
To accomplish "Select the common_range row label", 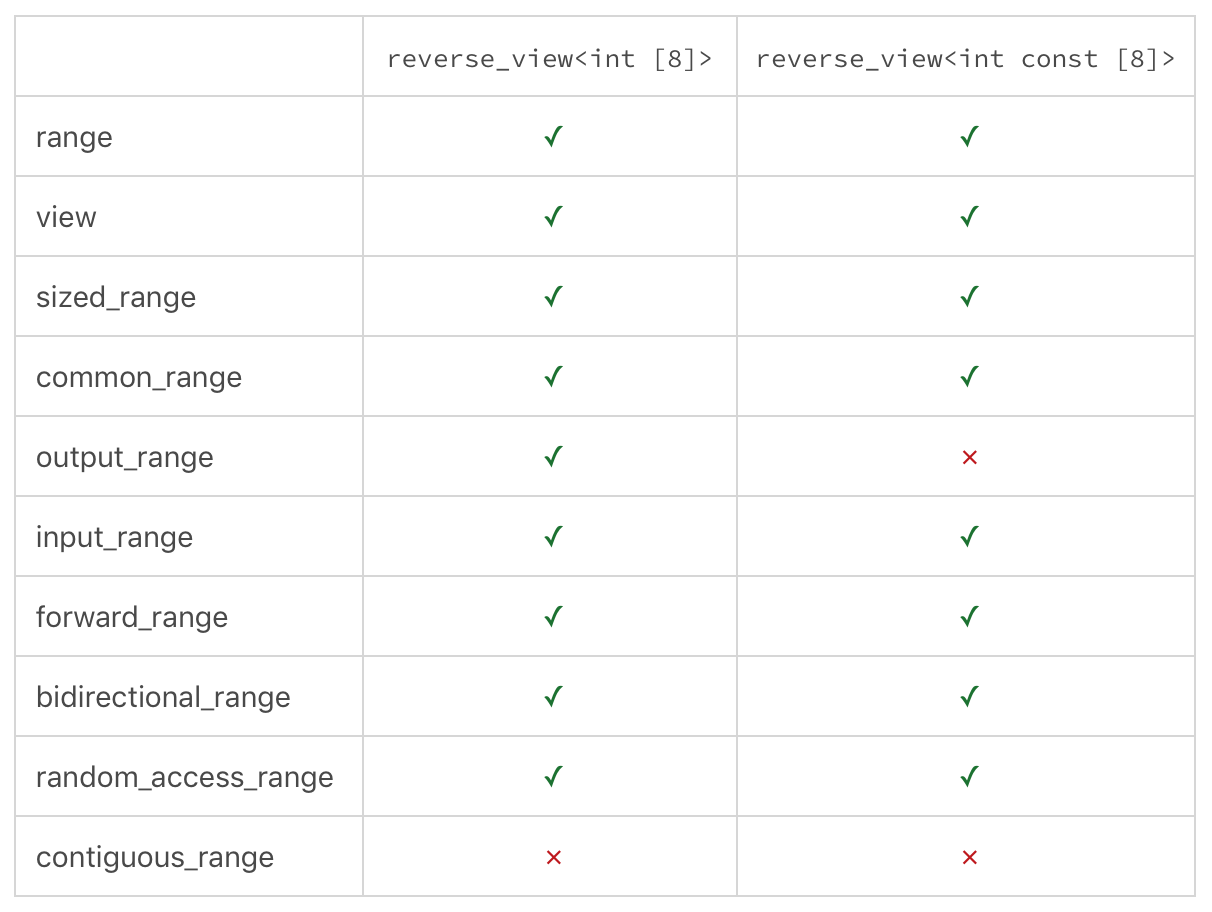I will click(139, 378).
